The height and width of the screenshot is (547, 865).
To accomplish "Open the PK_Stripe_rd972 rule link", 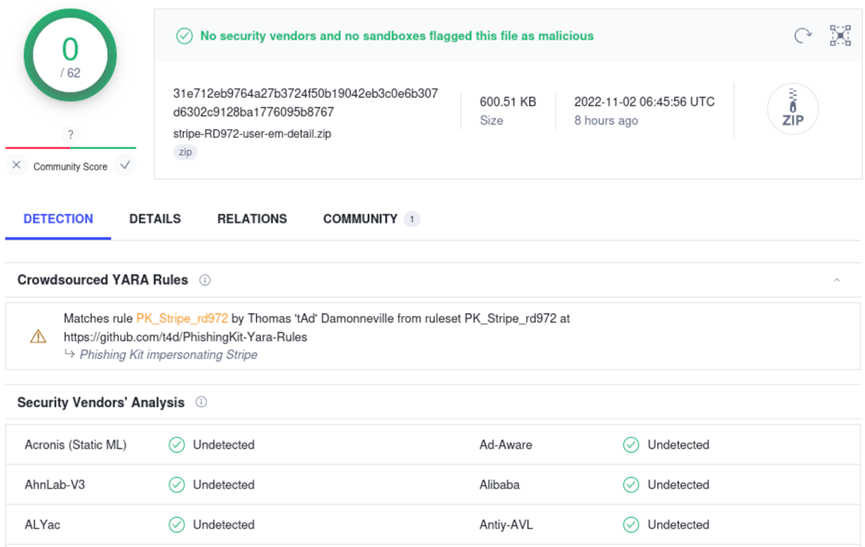I will (181, 319).
